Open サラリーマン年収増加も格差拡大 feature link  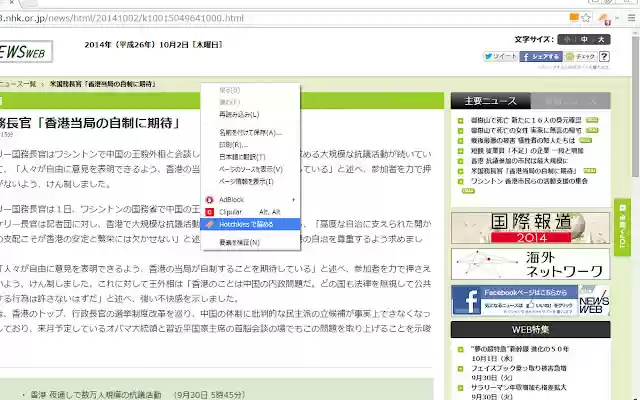pyautogui.click(x=519, y=387)
